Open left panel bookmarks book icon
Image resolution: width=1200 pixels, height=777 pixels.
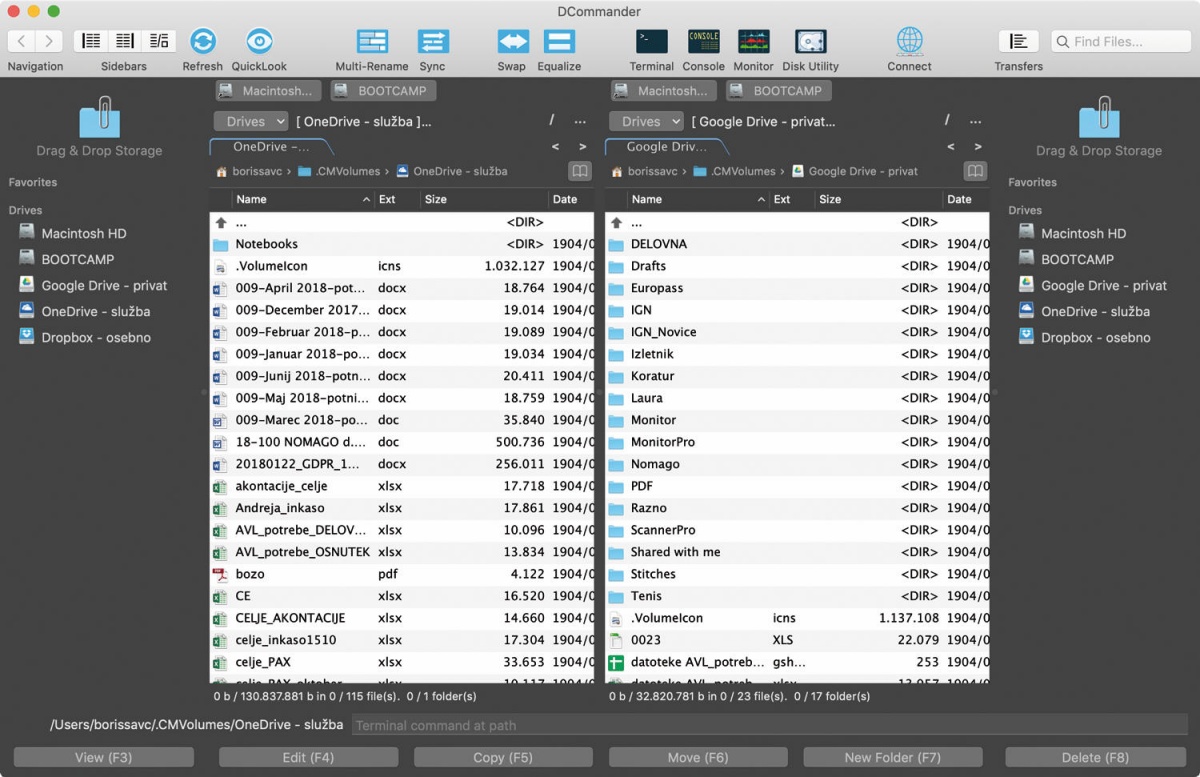pos(580,171)
